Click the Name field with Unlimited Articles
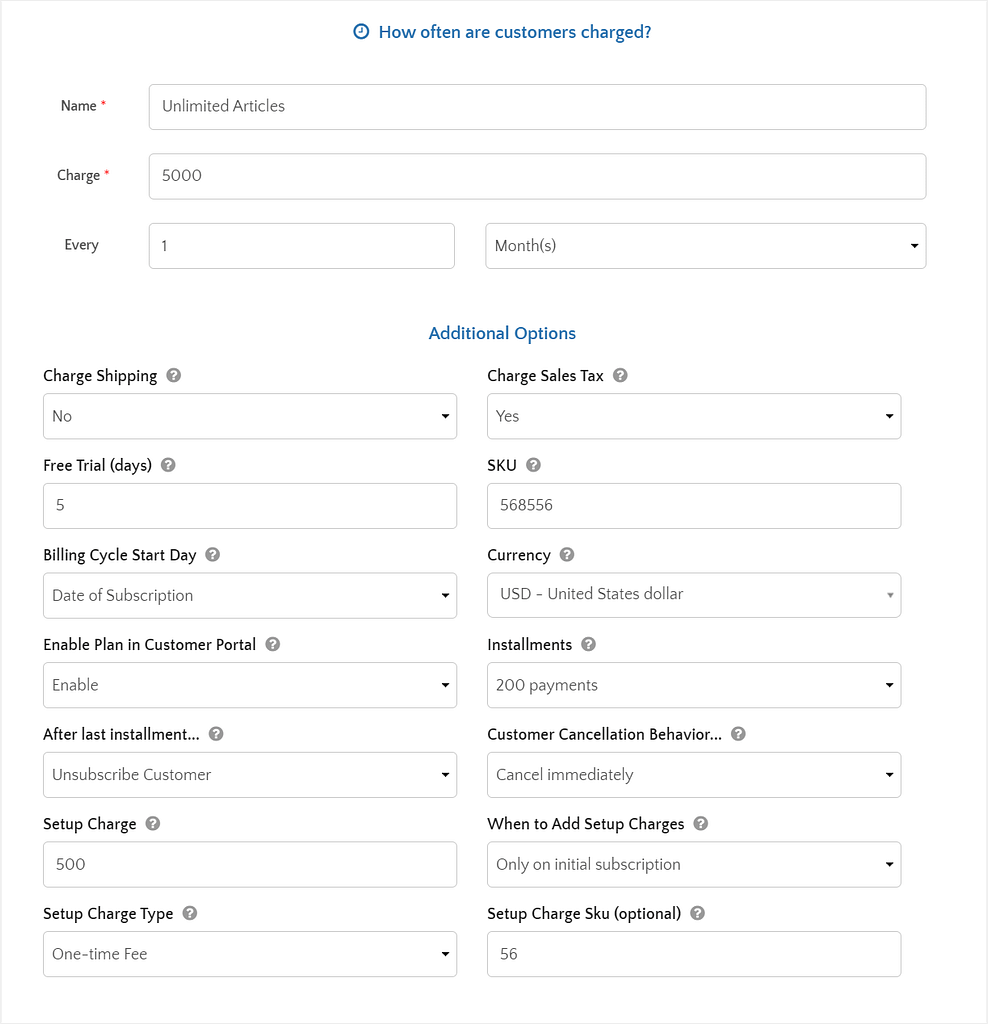The height and width of the screenshot is (1024, 988). 537,107
